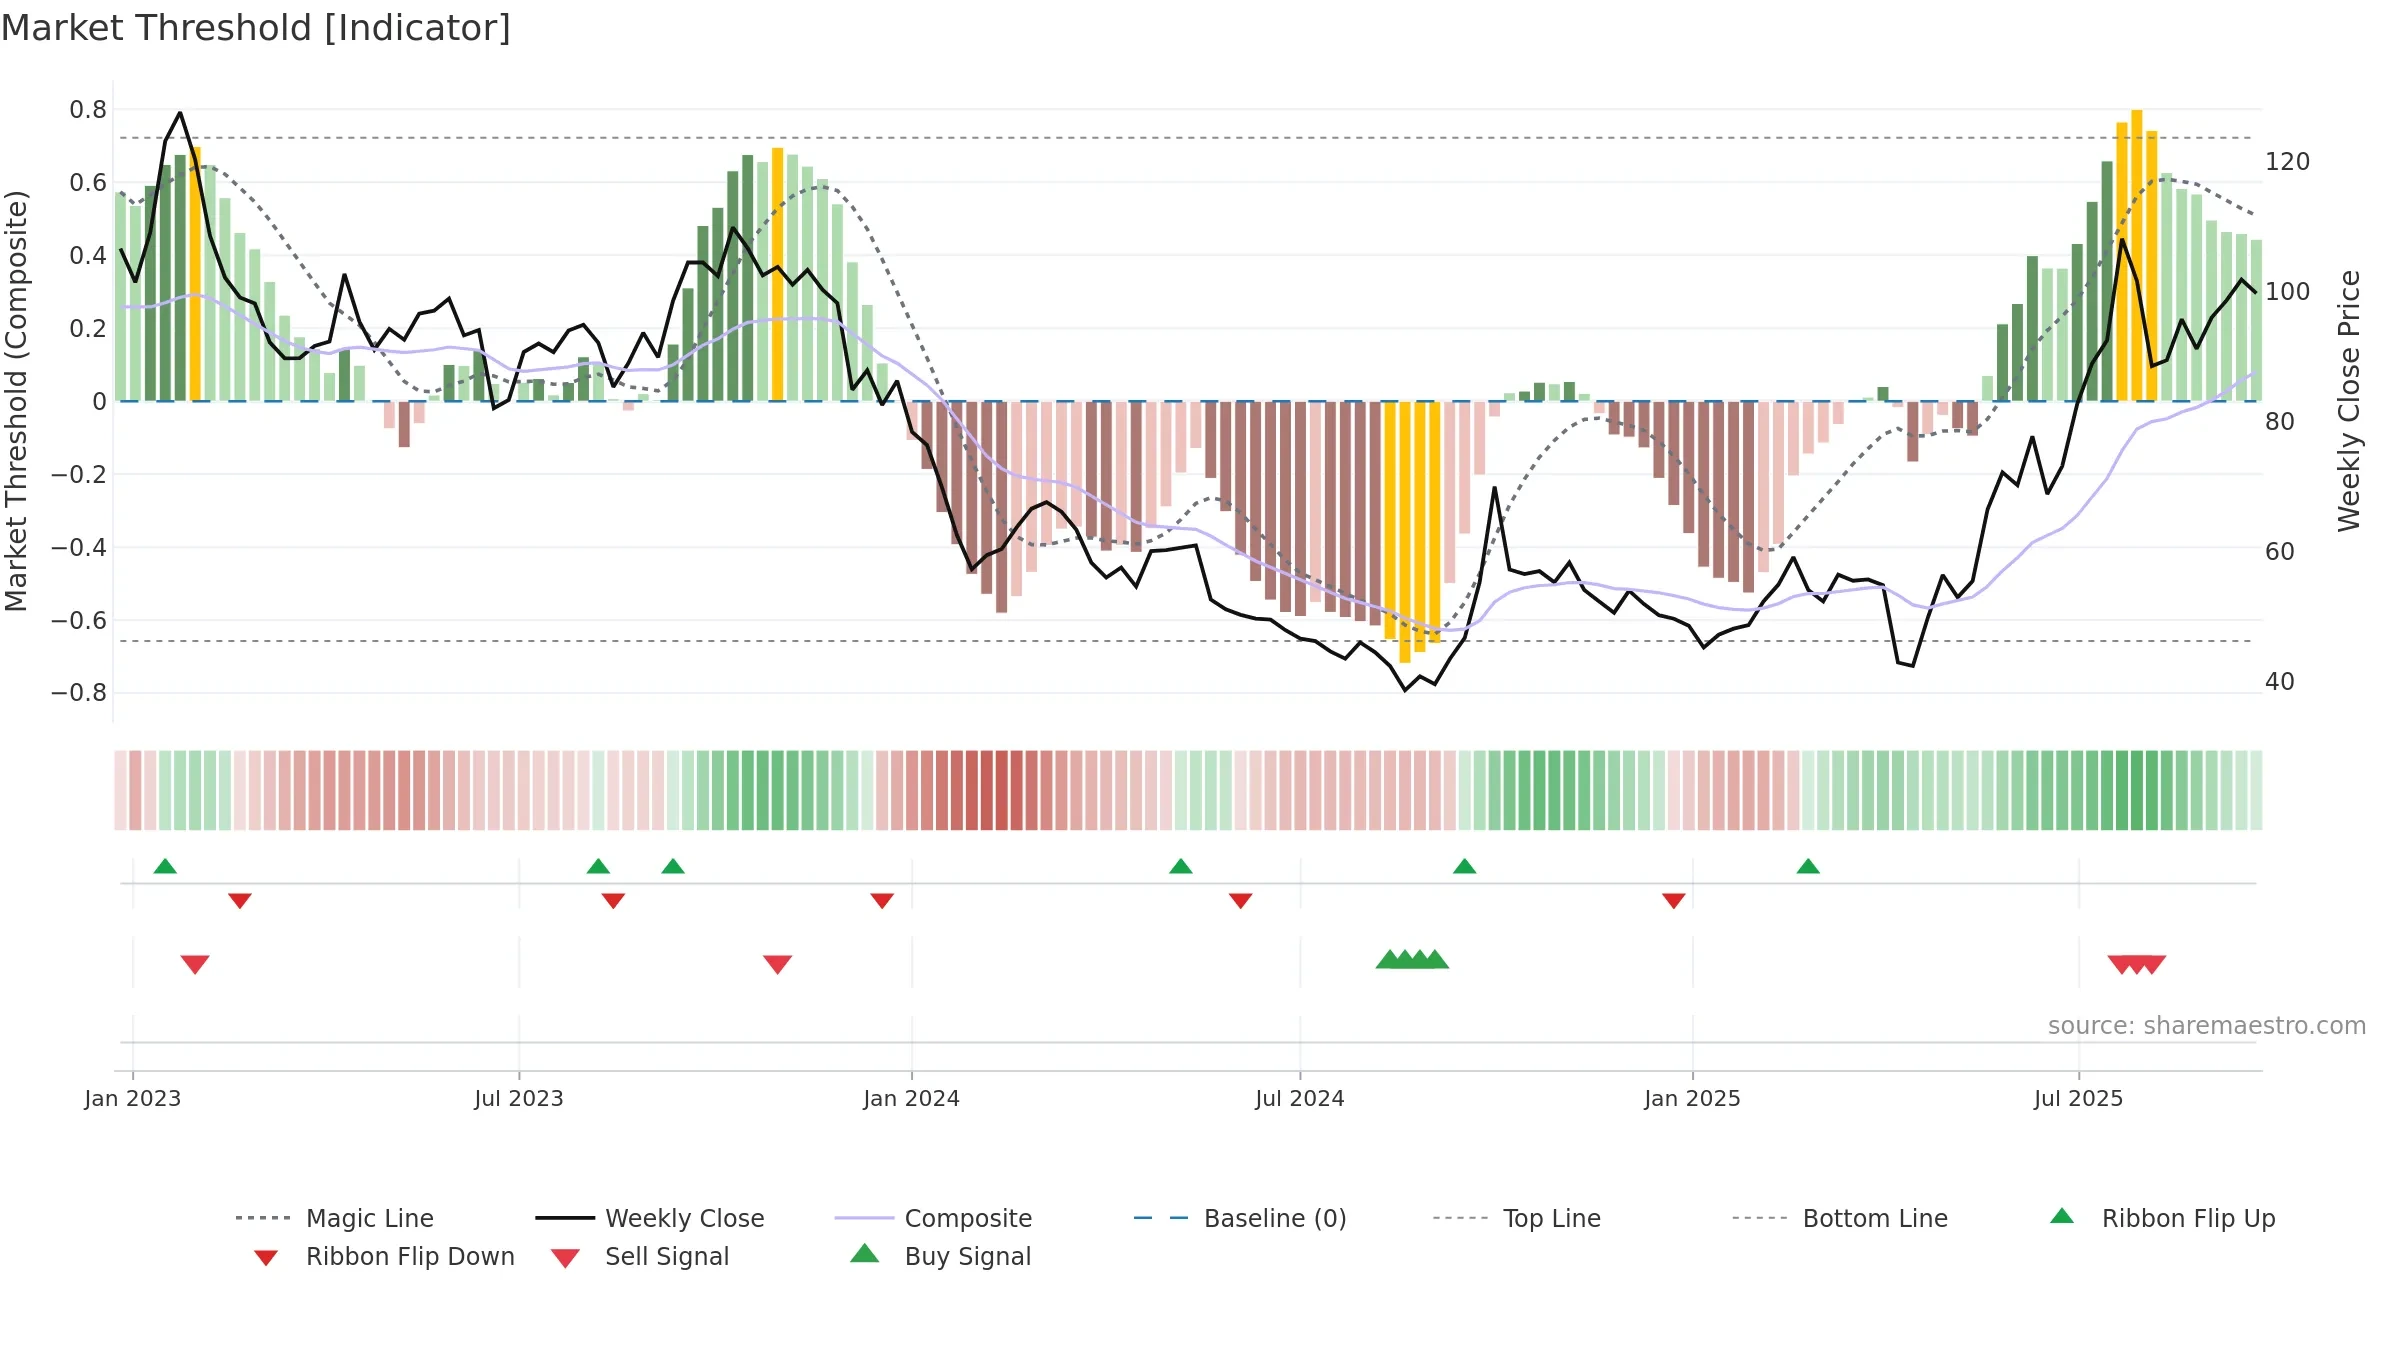
Task: Click the 0.4 left axis tick label
Action: click(x=88, y=256)
